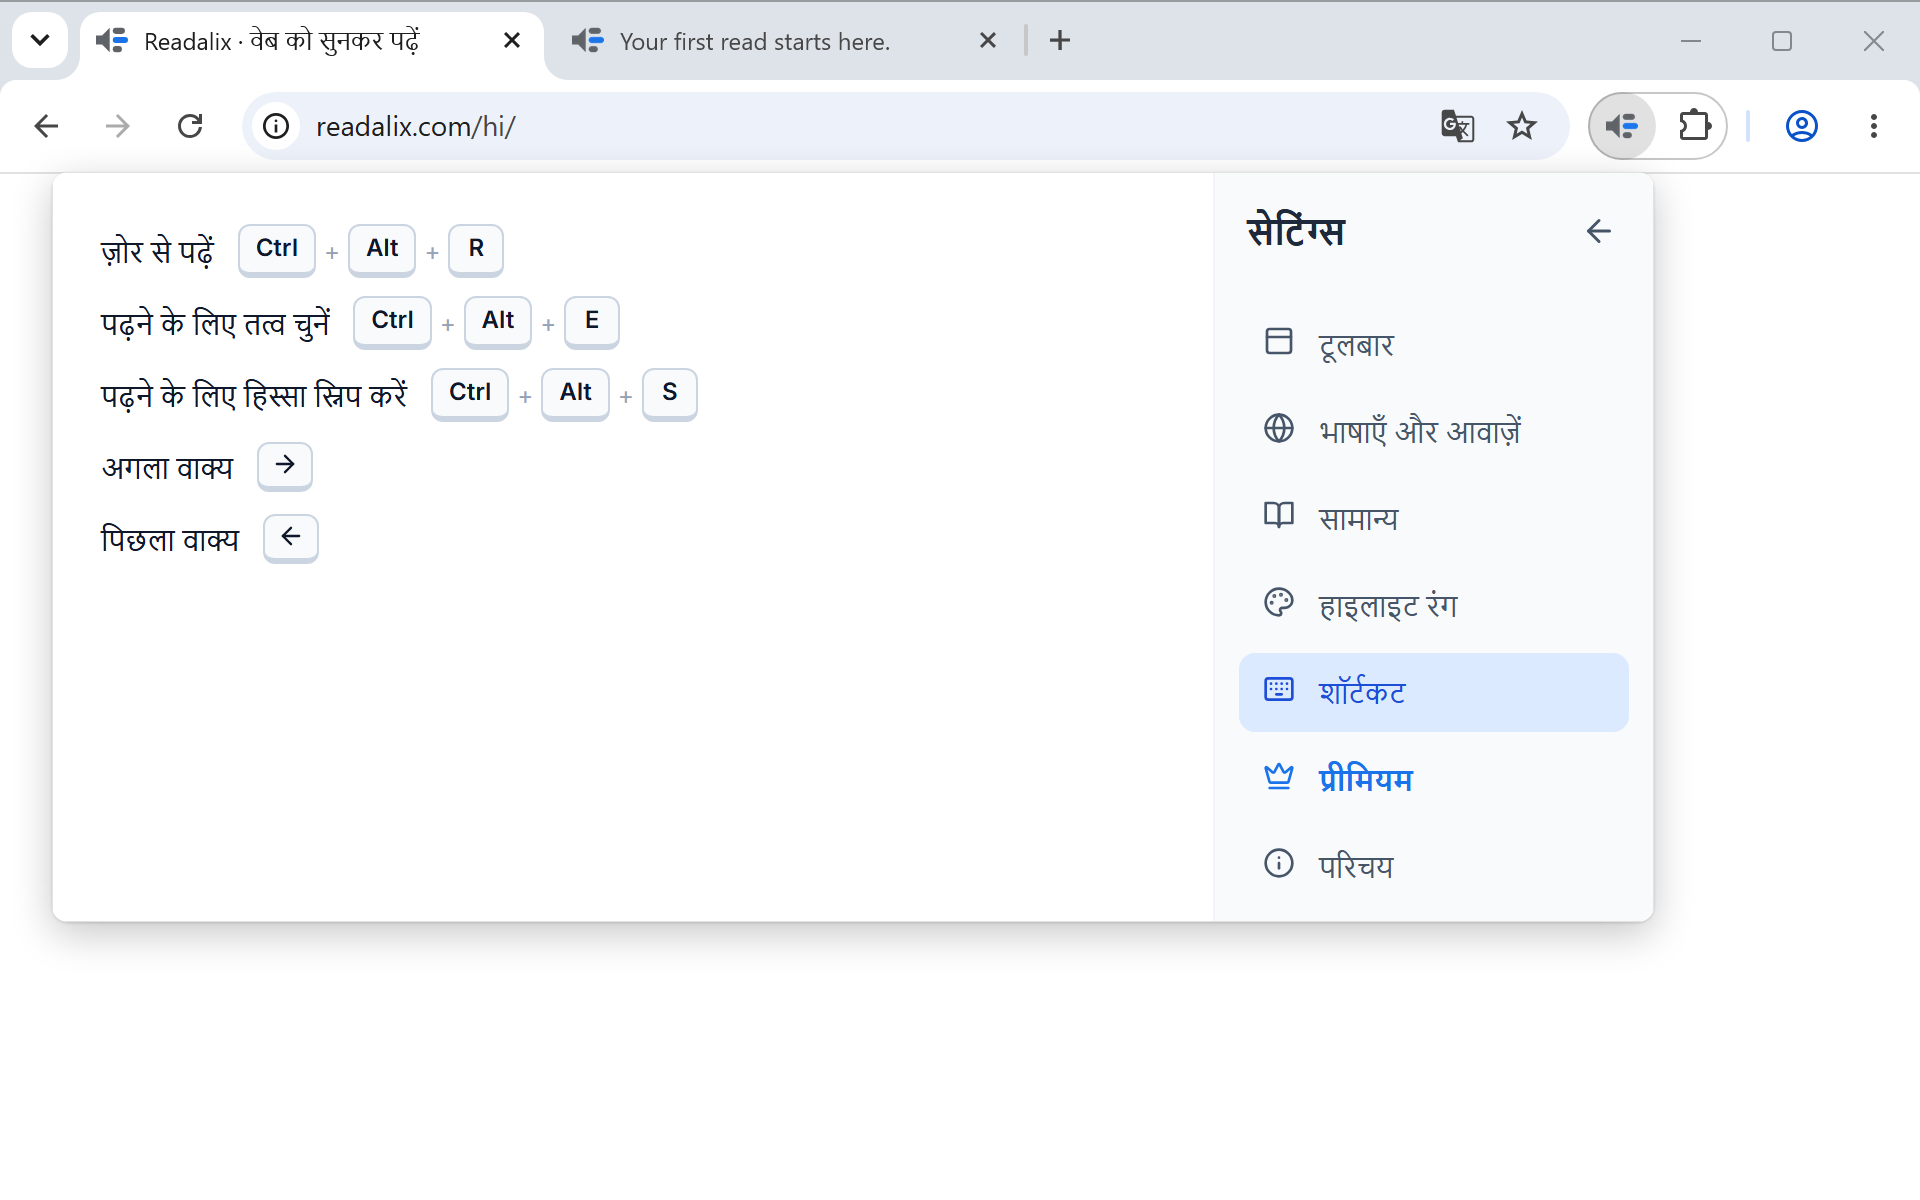Open the टूलबार settings section
Viewport: 1920px width, 1200px height.
(1433, 344)
